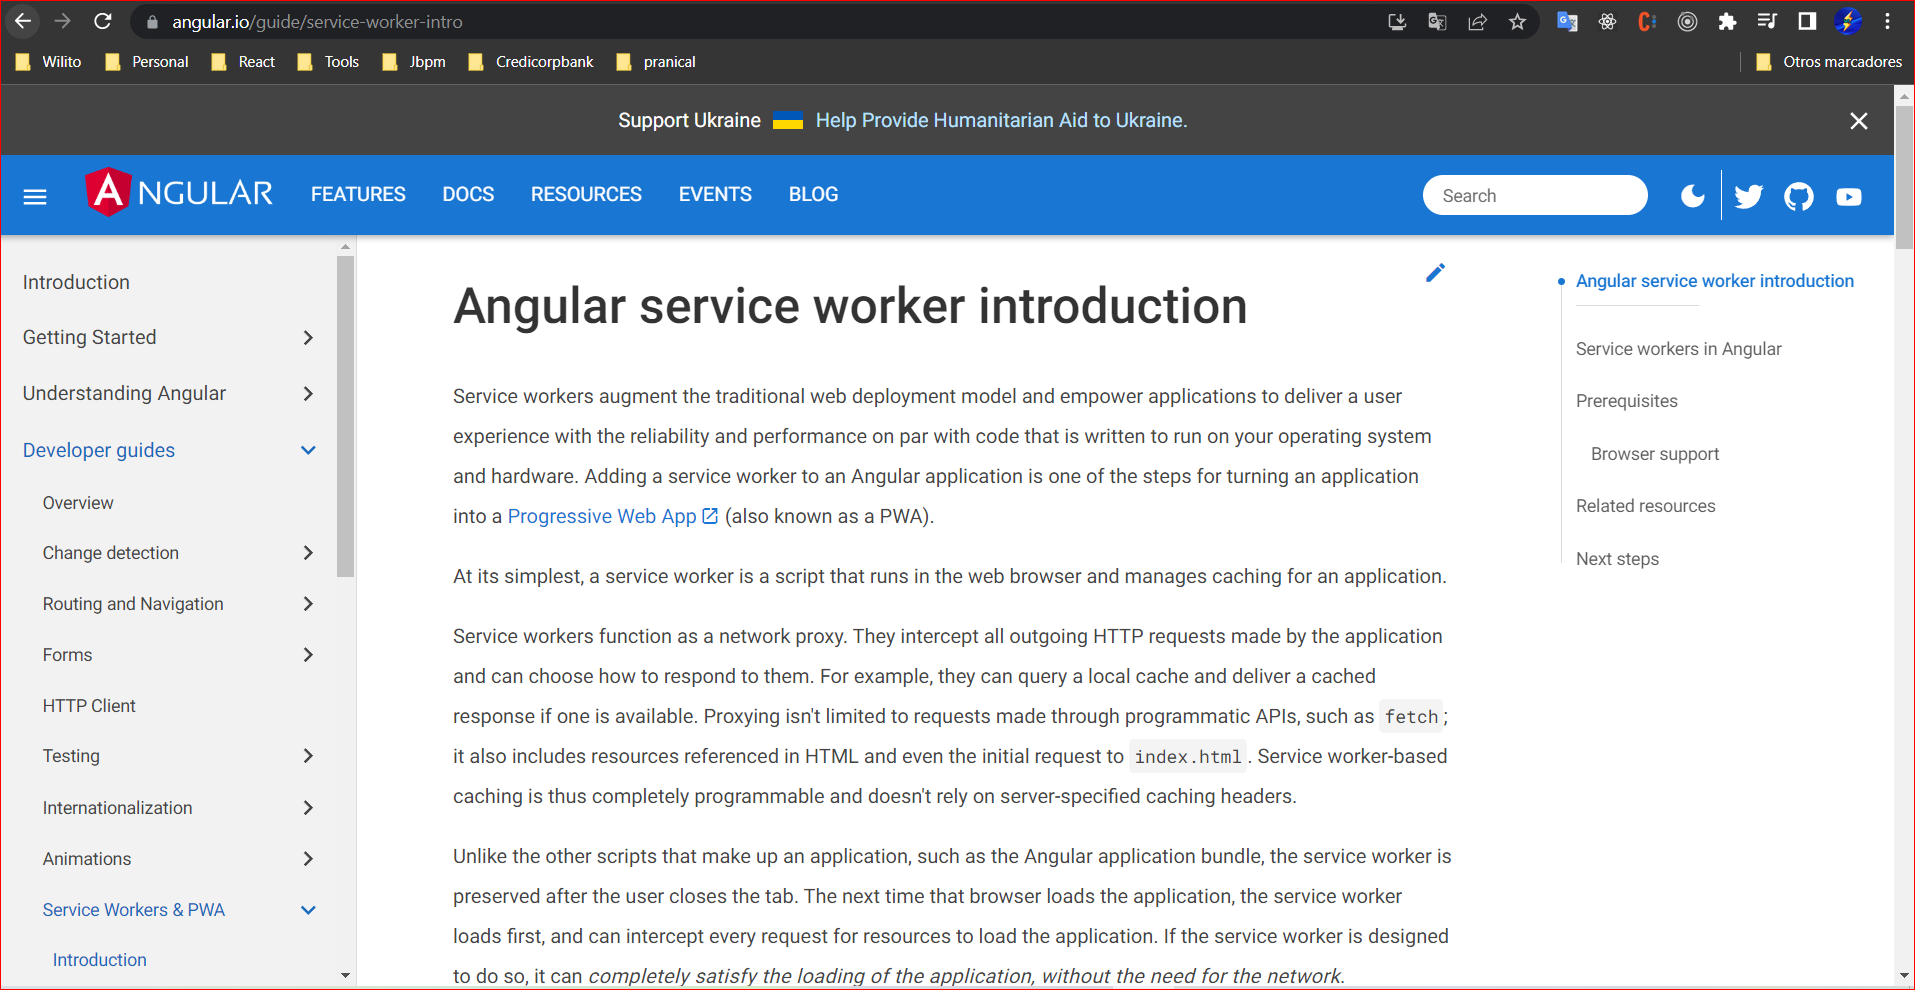Dismiss the Support Ukraine banner

pos(1859,121)
